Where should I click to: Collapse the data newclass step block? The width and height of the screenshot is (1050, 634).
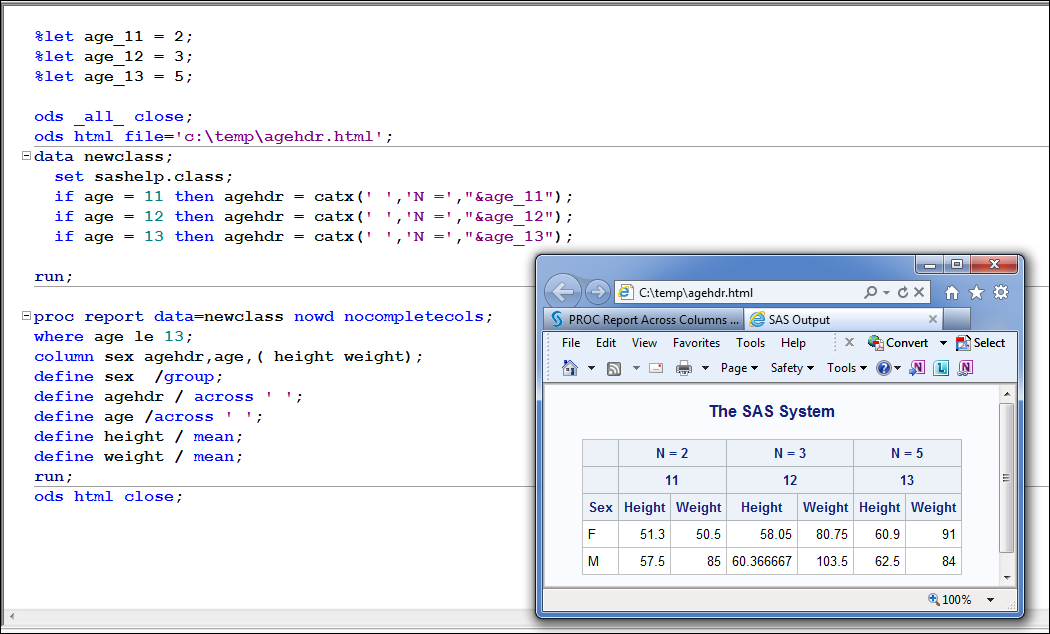point(26,156)
